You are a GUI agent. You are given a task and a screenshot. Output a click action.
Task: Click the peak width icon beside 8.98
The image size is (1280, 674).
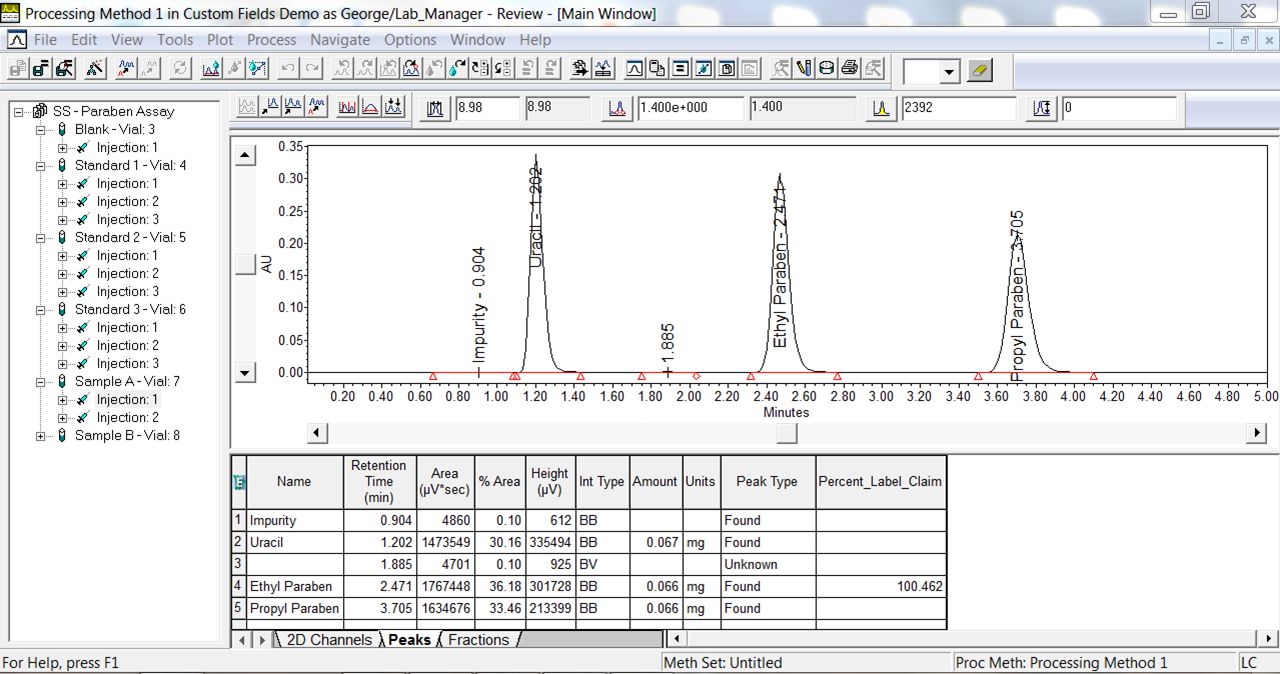(x=435, y=108)
